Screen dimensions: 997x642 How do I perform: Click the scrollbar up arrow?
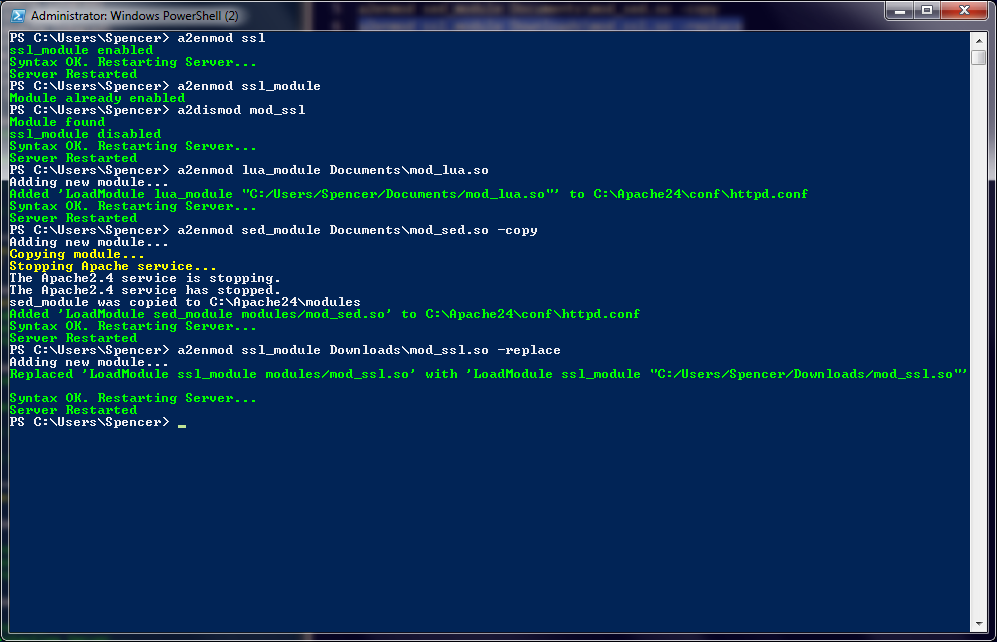[978, 40]
